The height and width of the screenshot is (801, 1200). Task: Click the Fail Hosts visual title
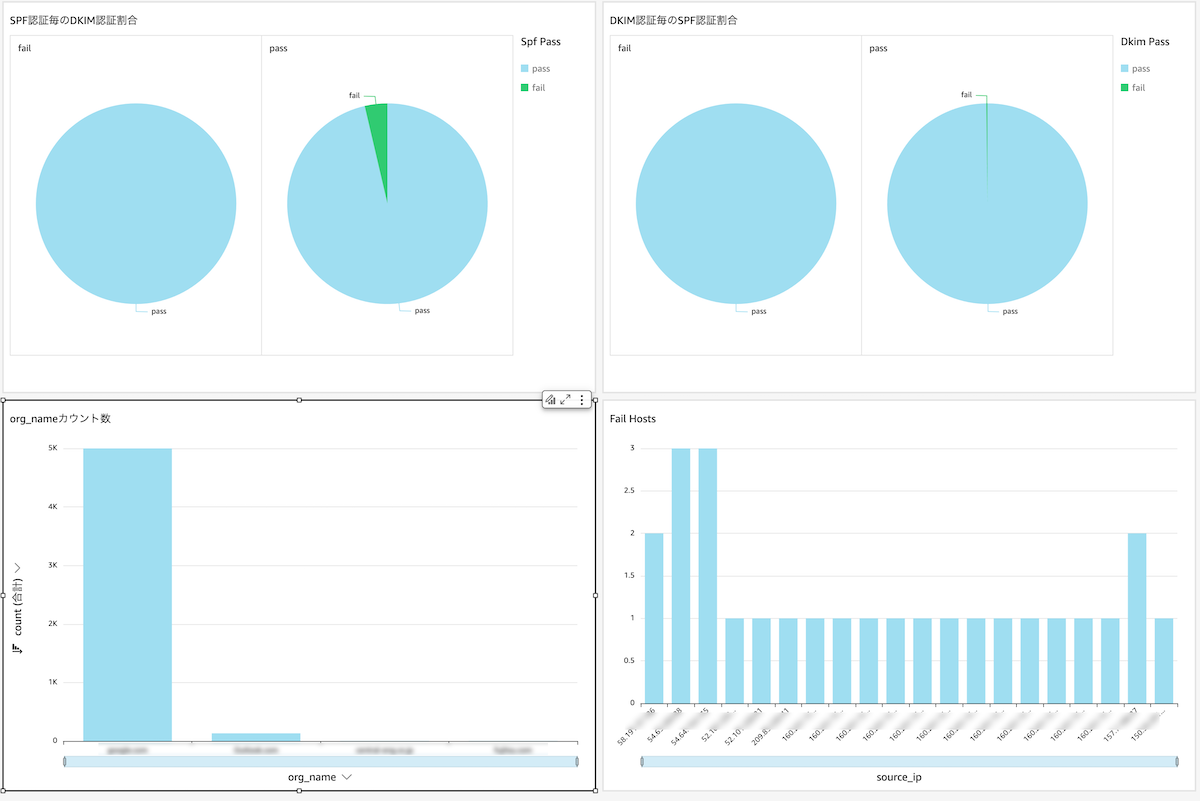633,419
